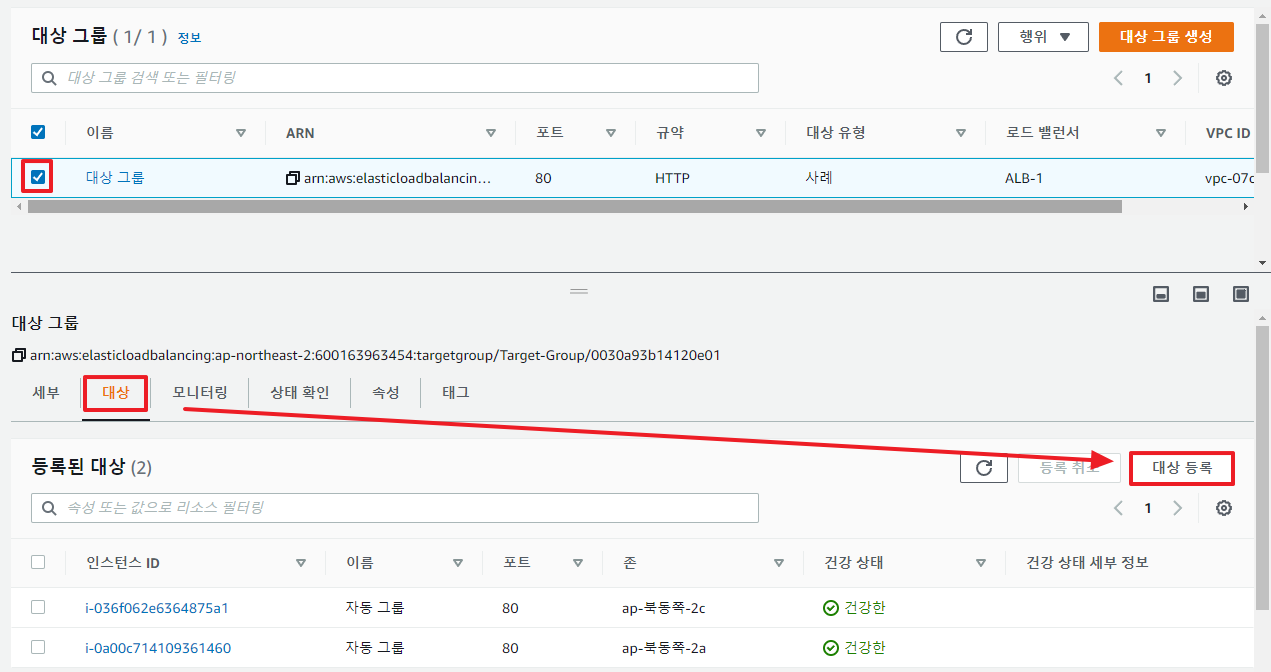Click the 등록 취소 button

tap(1069, 467)
